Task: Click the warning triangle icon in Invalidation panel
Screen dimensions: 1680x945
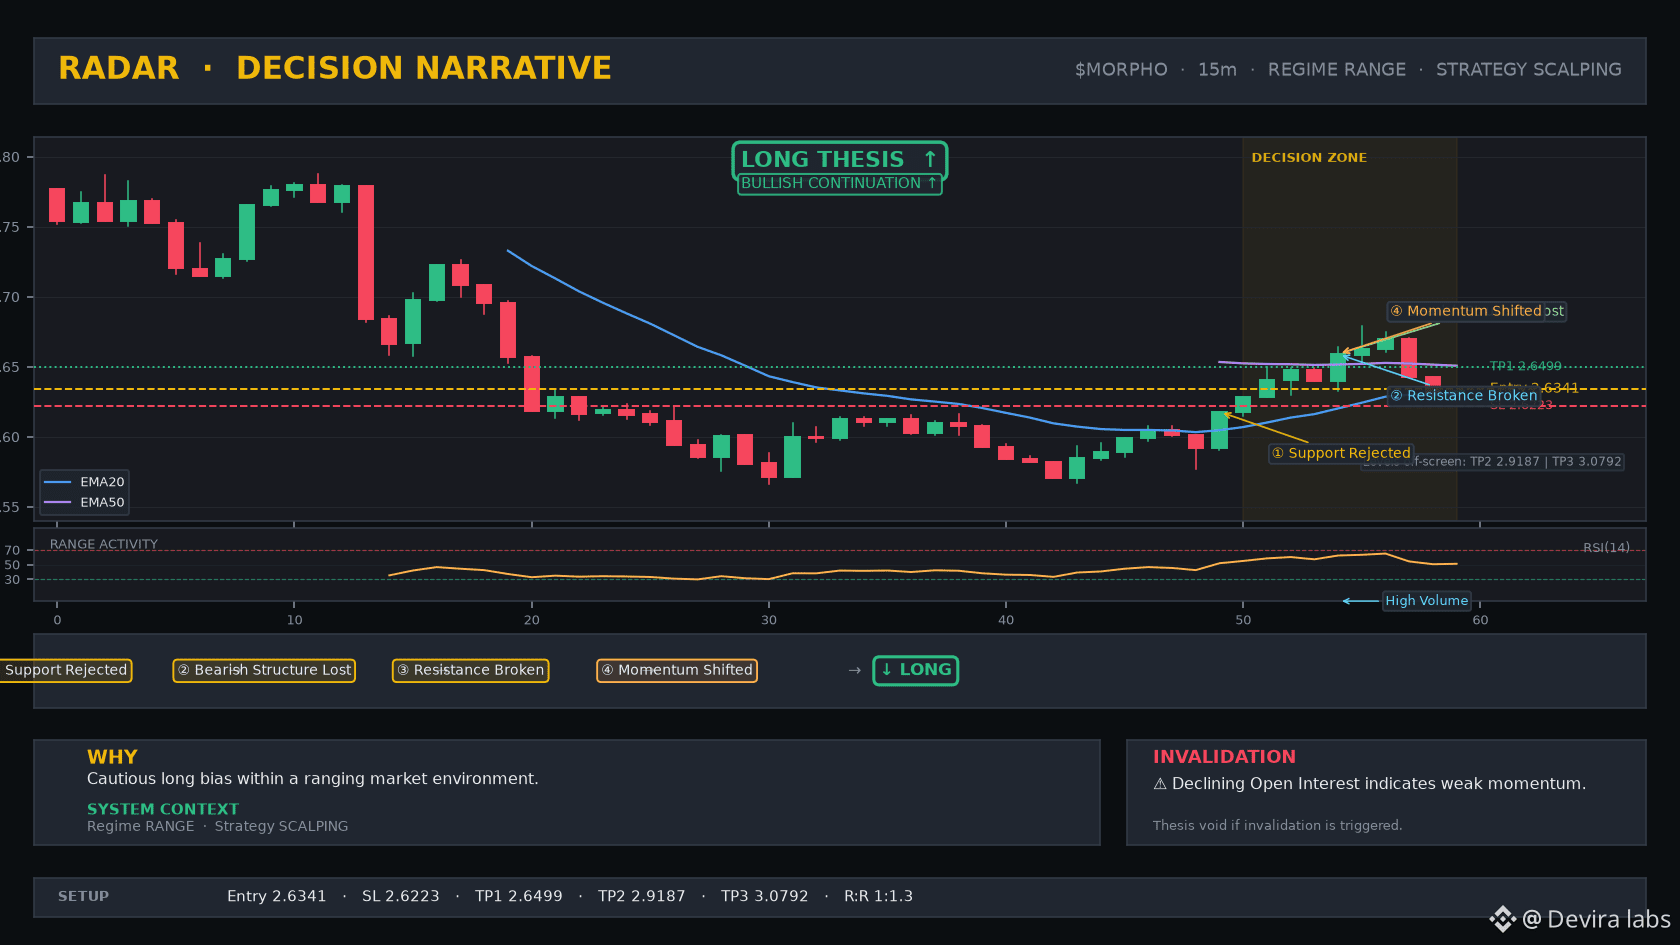Action: pyautogui.click(x=1160, y=784)
